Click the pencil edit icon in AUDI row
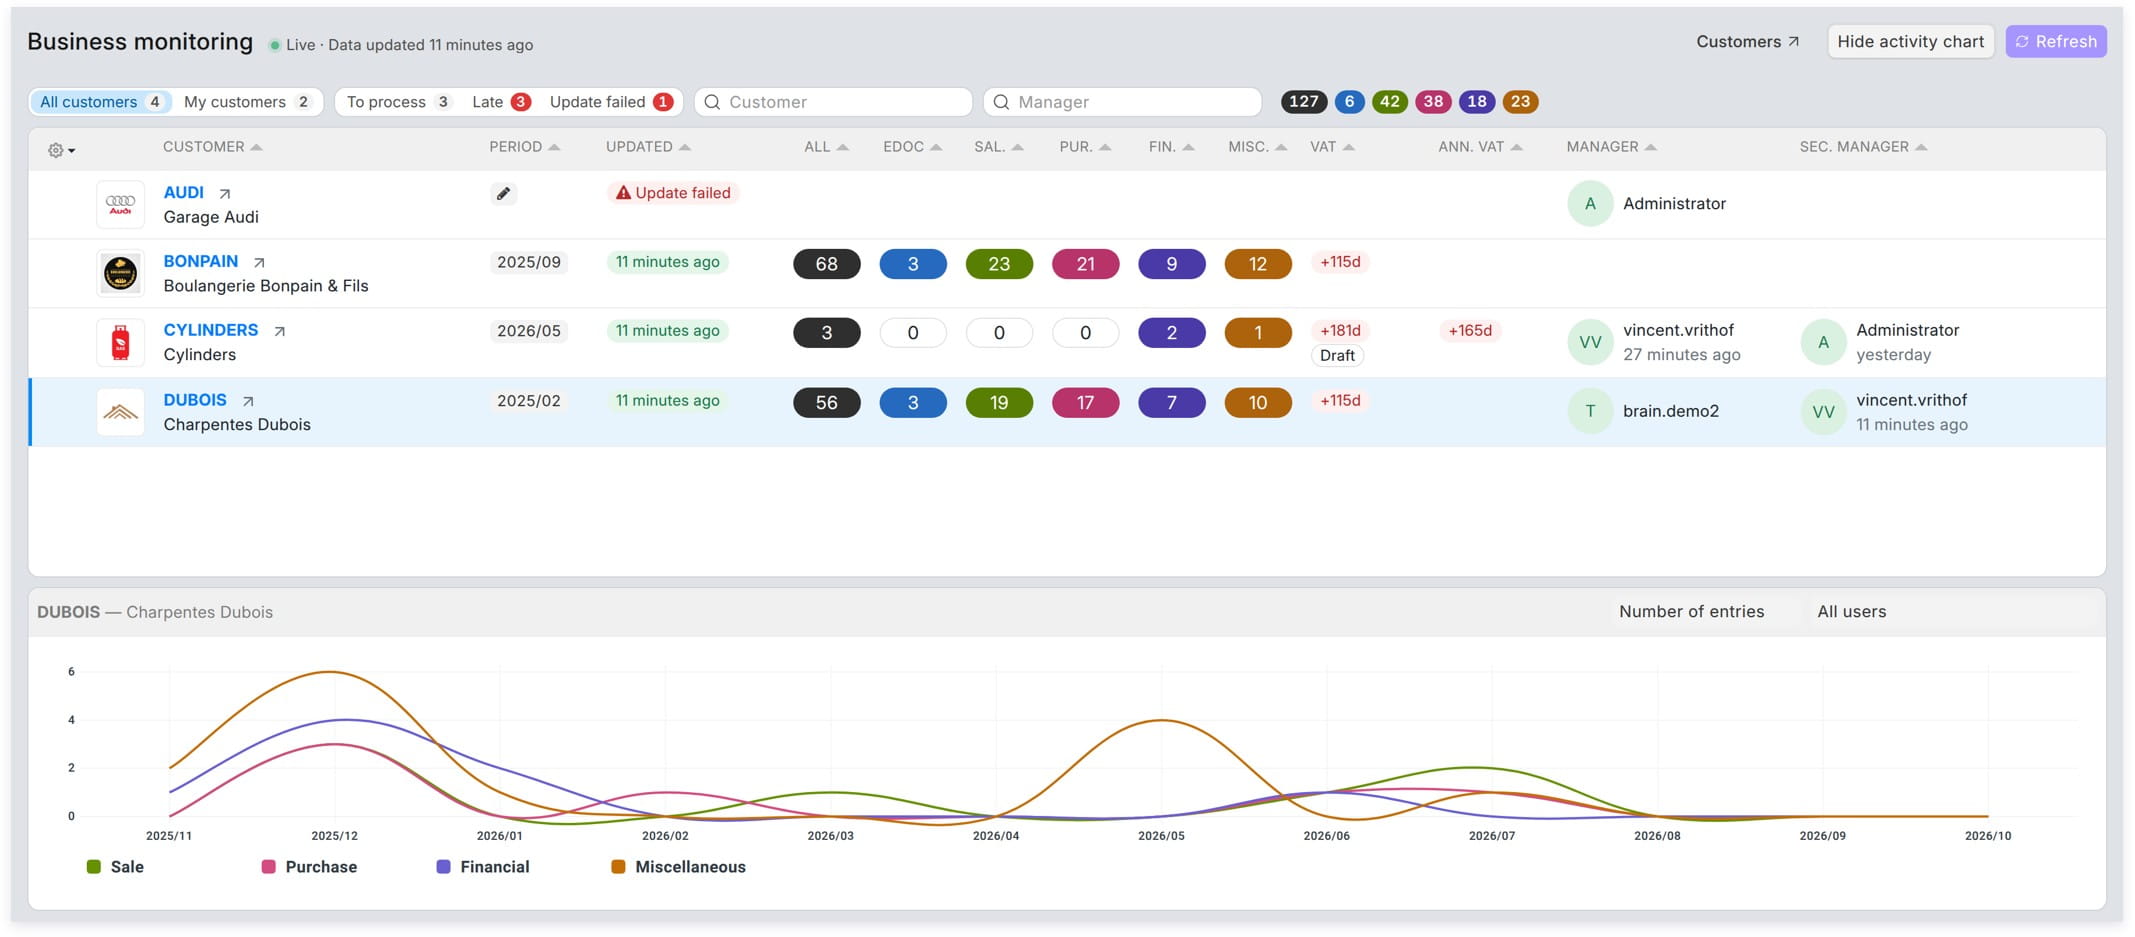Viewport: 2135px width, 937px height. pyautogui.click(x=504, y=194)
